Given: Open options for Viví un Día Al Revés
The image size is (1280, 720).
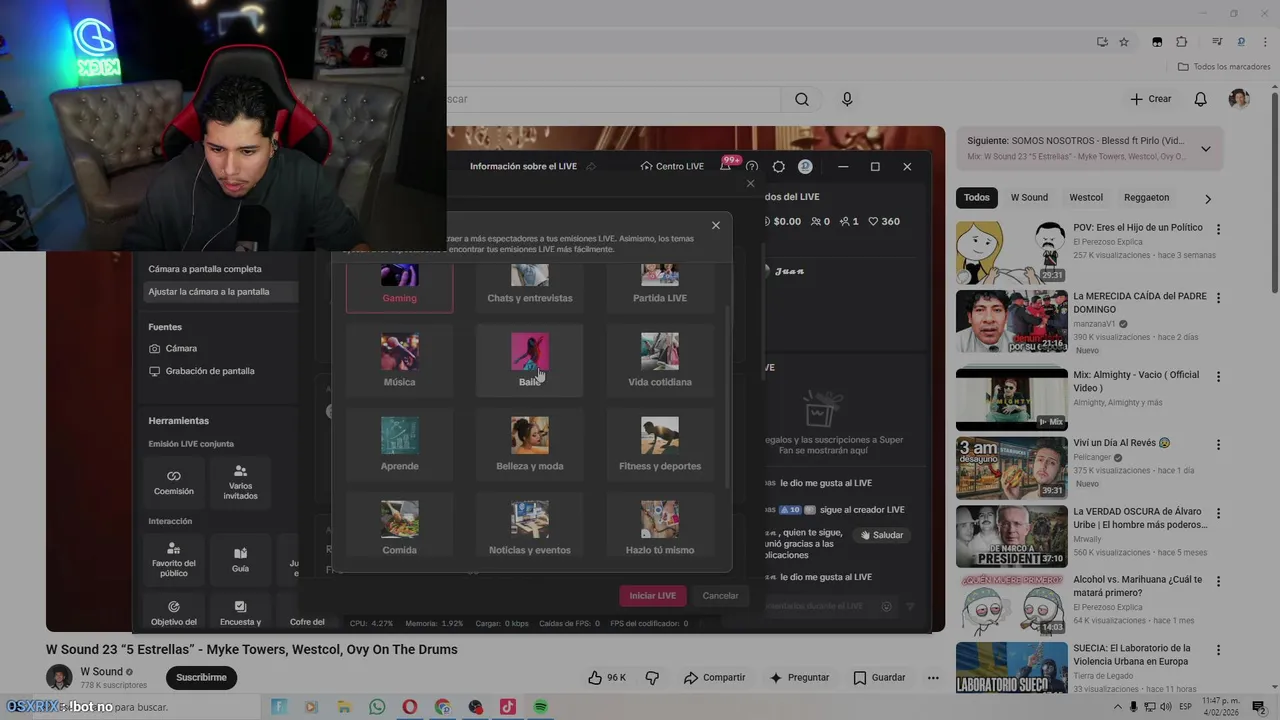Looking at the screenshot, I should [1218, 445].
